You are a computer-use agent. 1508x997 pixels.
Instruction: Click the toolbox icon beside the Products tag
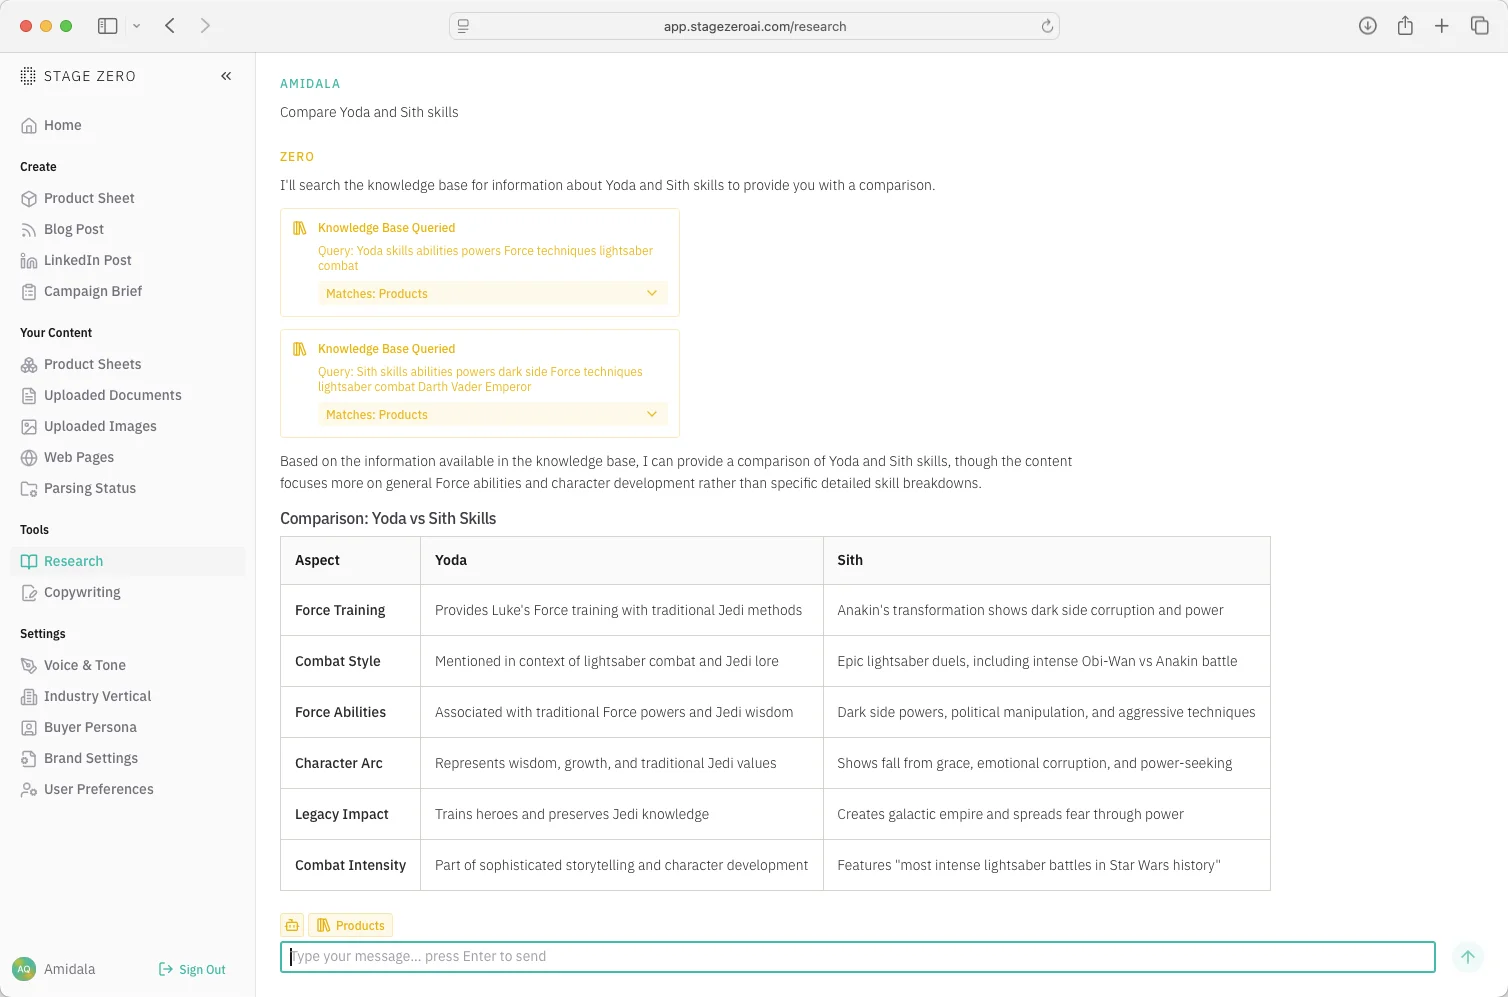coord(292,925)
